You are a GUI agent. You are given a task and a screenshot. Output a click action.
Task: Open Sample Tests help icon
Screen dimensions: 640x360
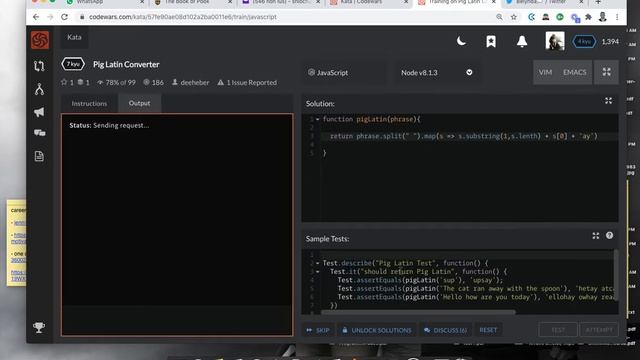click(609, 236)
